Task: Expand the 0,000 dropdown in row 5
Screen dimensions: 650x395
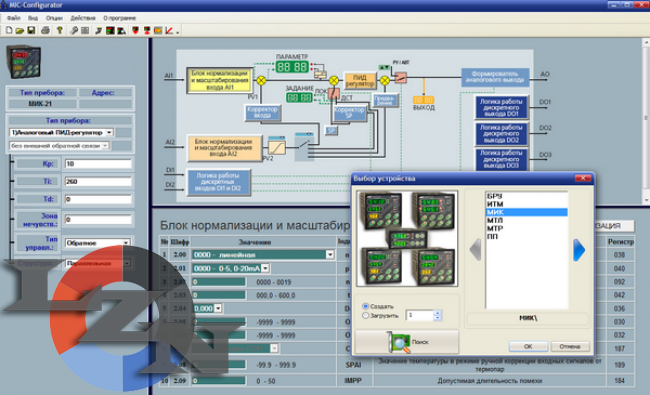Action: pyautogui.click(x=218, y=308)
